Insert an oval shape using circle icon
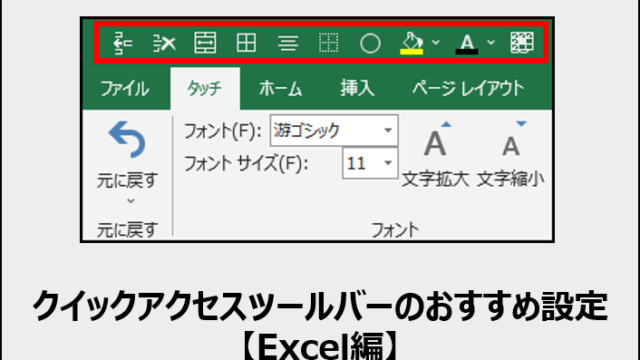The image size is (640, 360). tap(370, 43)
